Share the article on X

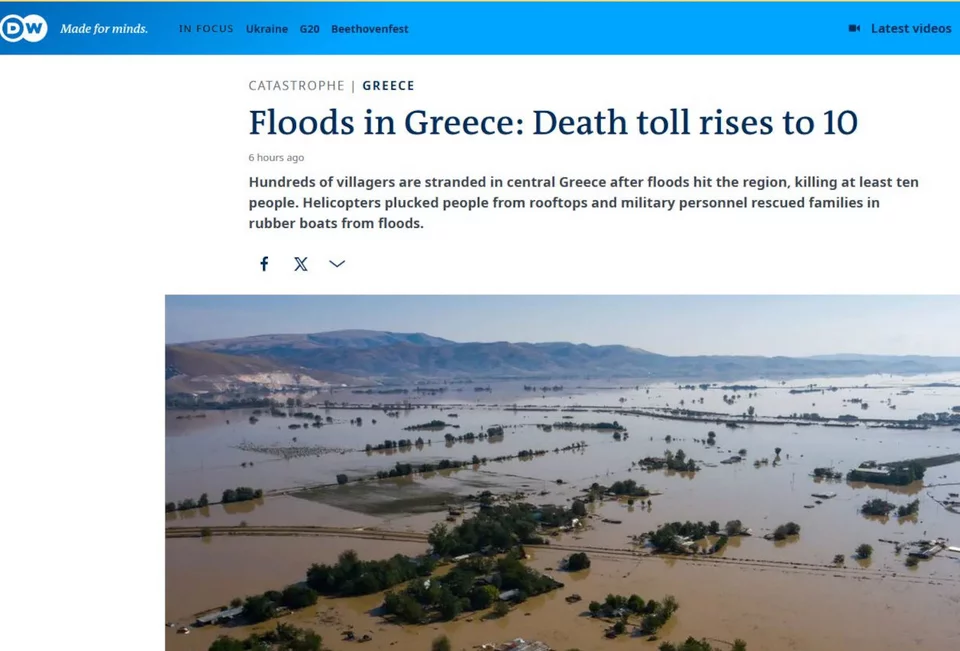[x=301, y=264]
